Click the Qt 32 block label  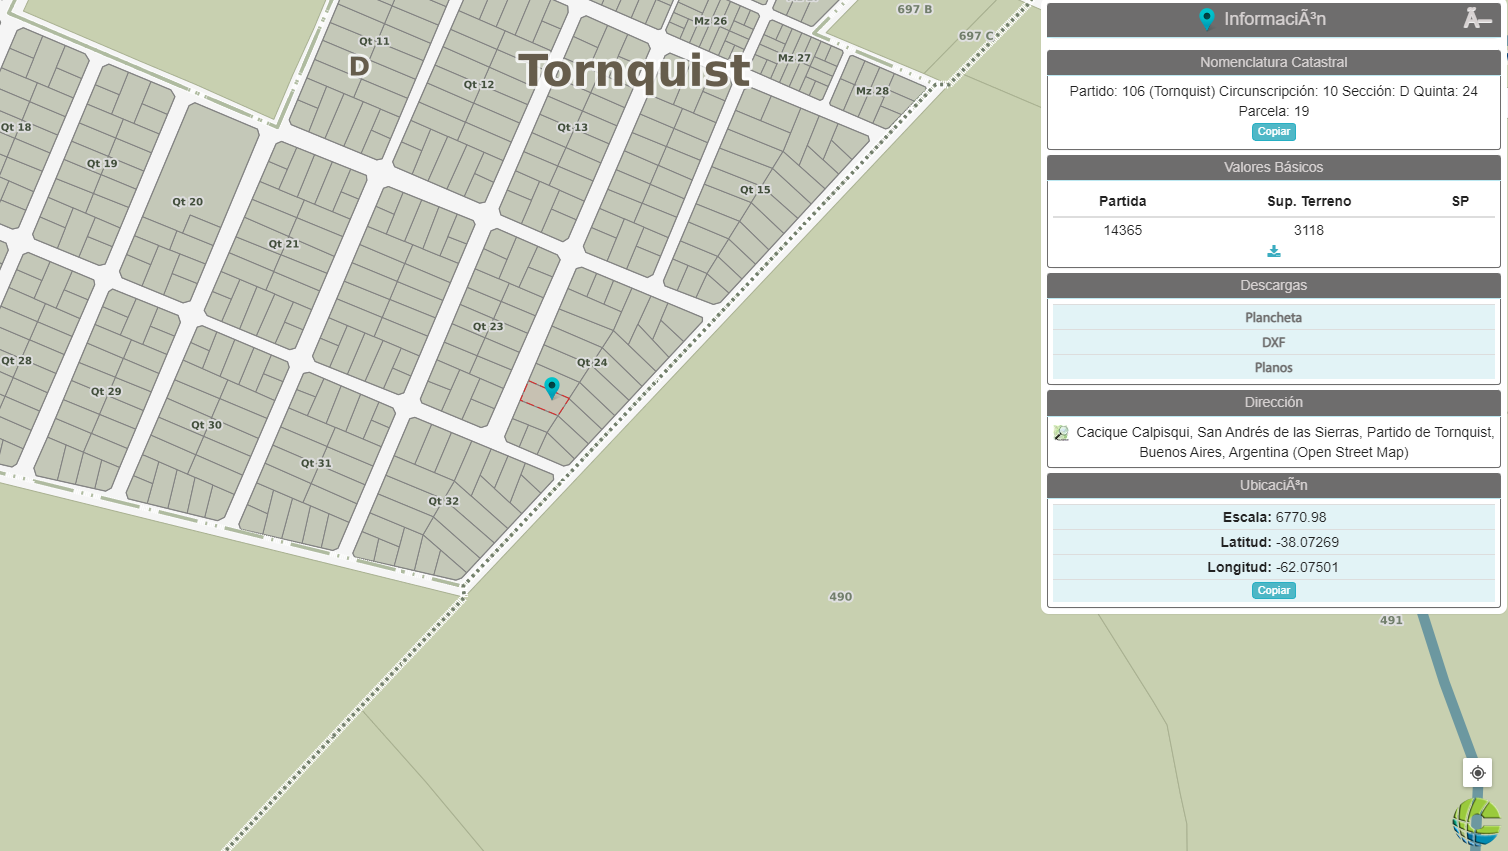coord(444,502)
